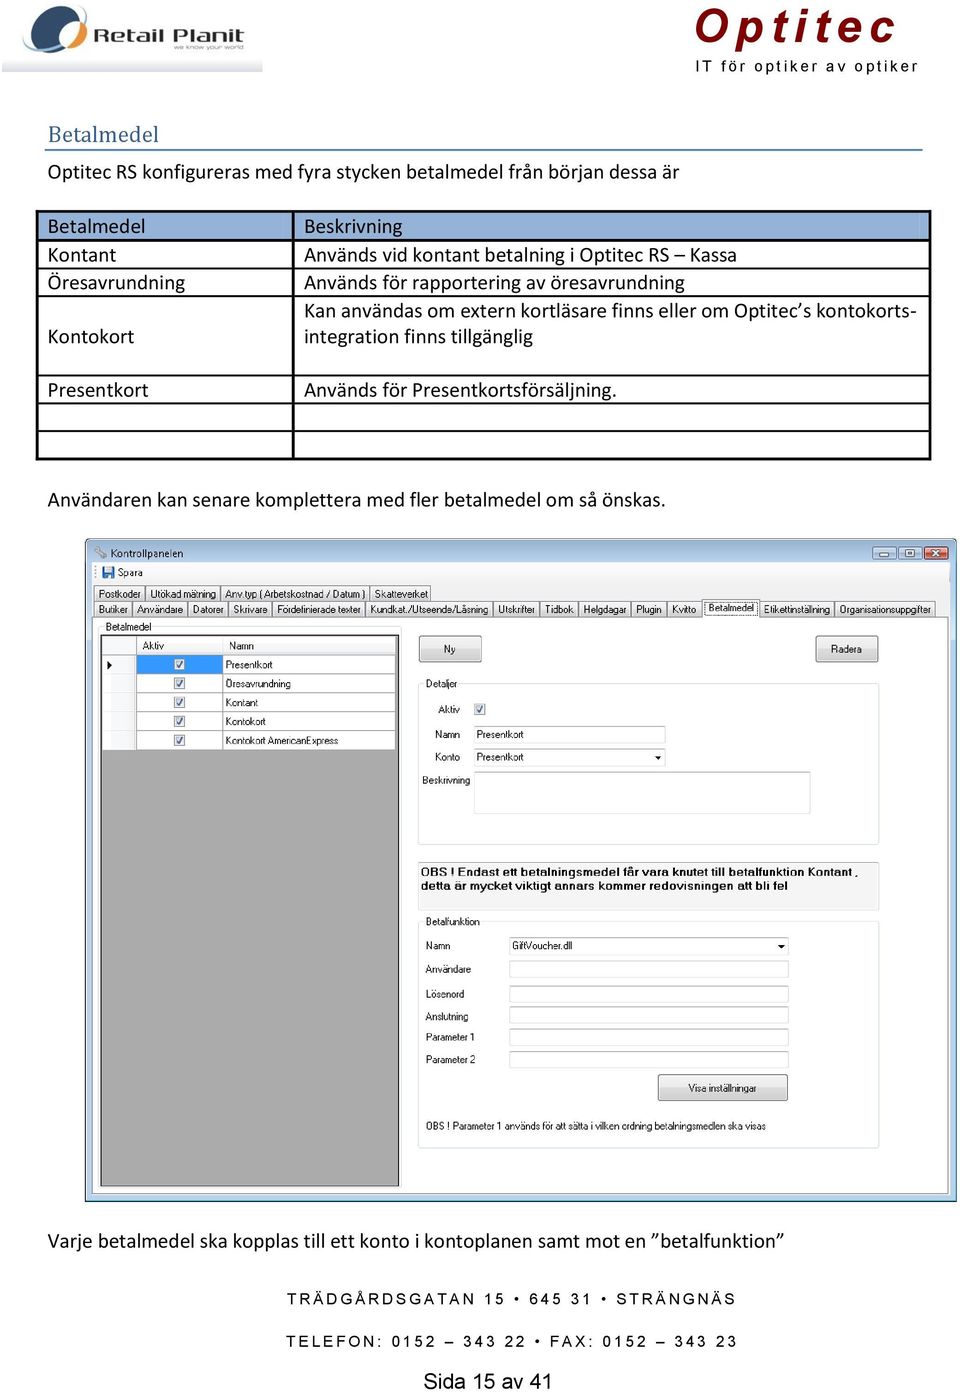Viewport: 960px width, 1392px height.
Task: Click the Spara save disk icon
Action: pyautogui.click(x=108, y=573)
